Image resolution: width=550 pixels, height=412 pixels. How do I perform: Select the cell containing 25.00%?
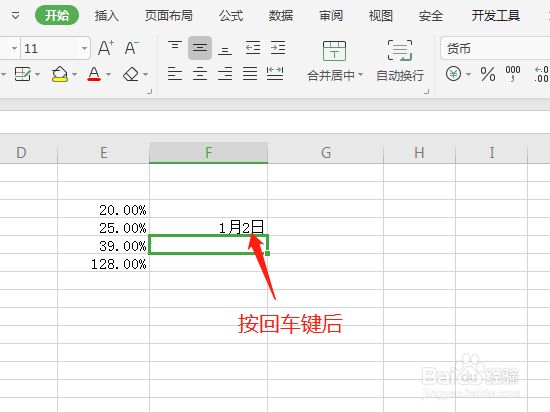click(x=103, y=227)
